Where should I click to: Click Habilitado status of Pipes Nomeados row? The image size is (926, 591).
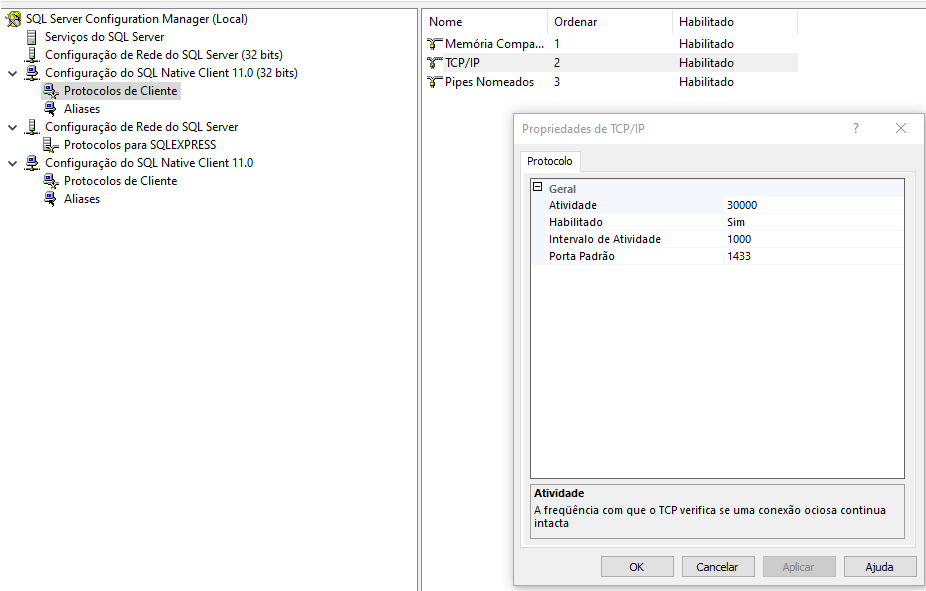coord(706,81)
